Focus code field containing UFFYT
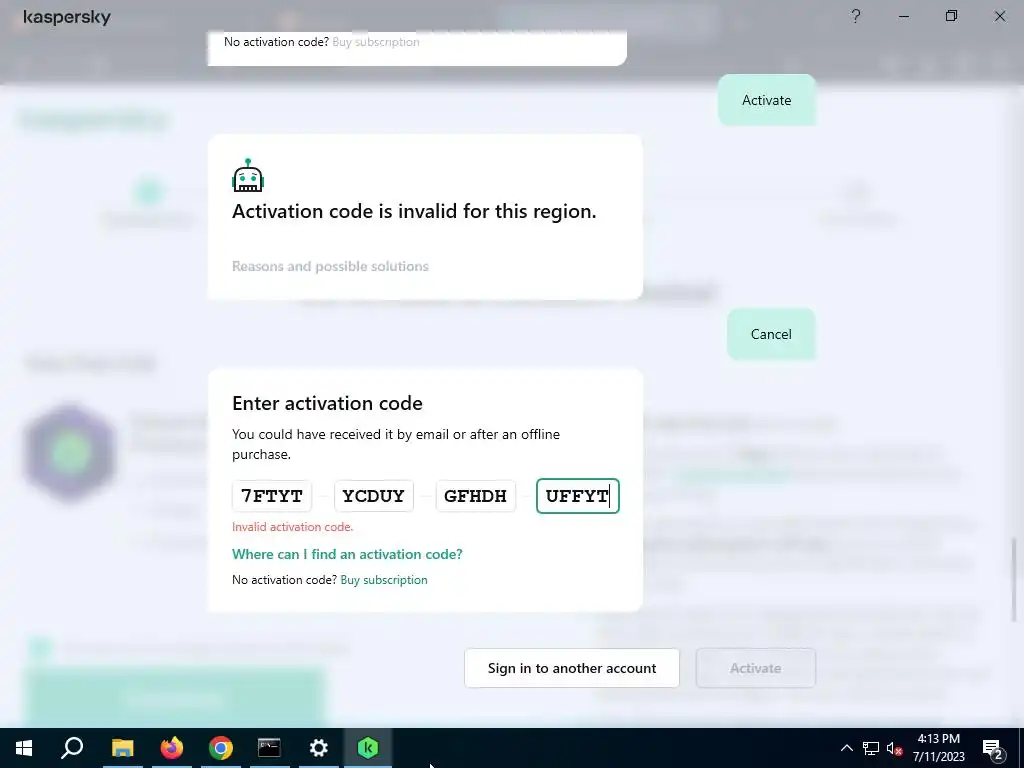 (x=577, y=496)
